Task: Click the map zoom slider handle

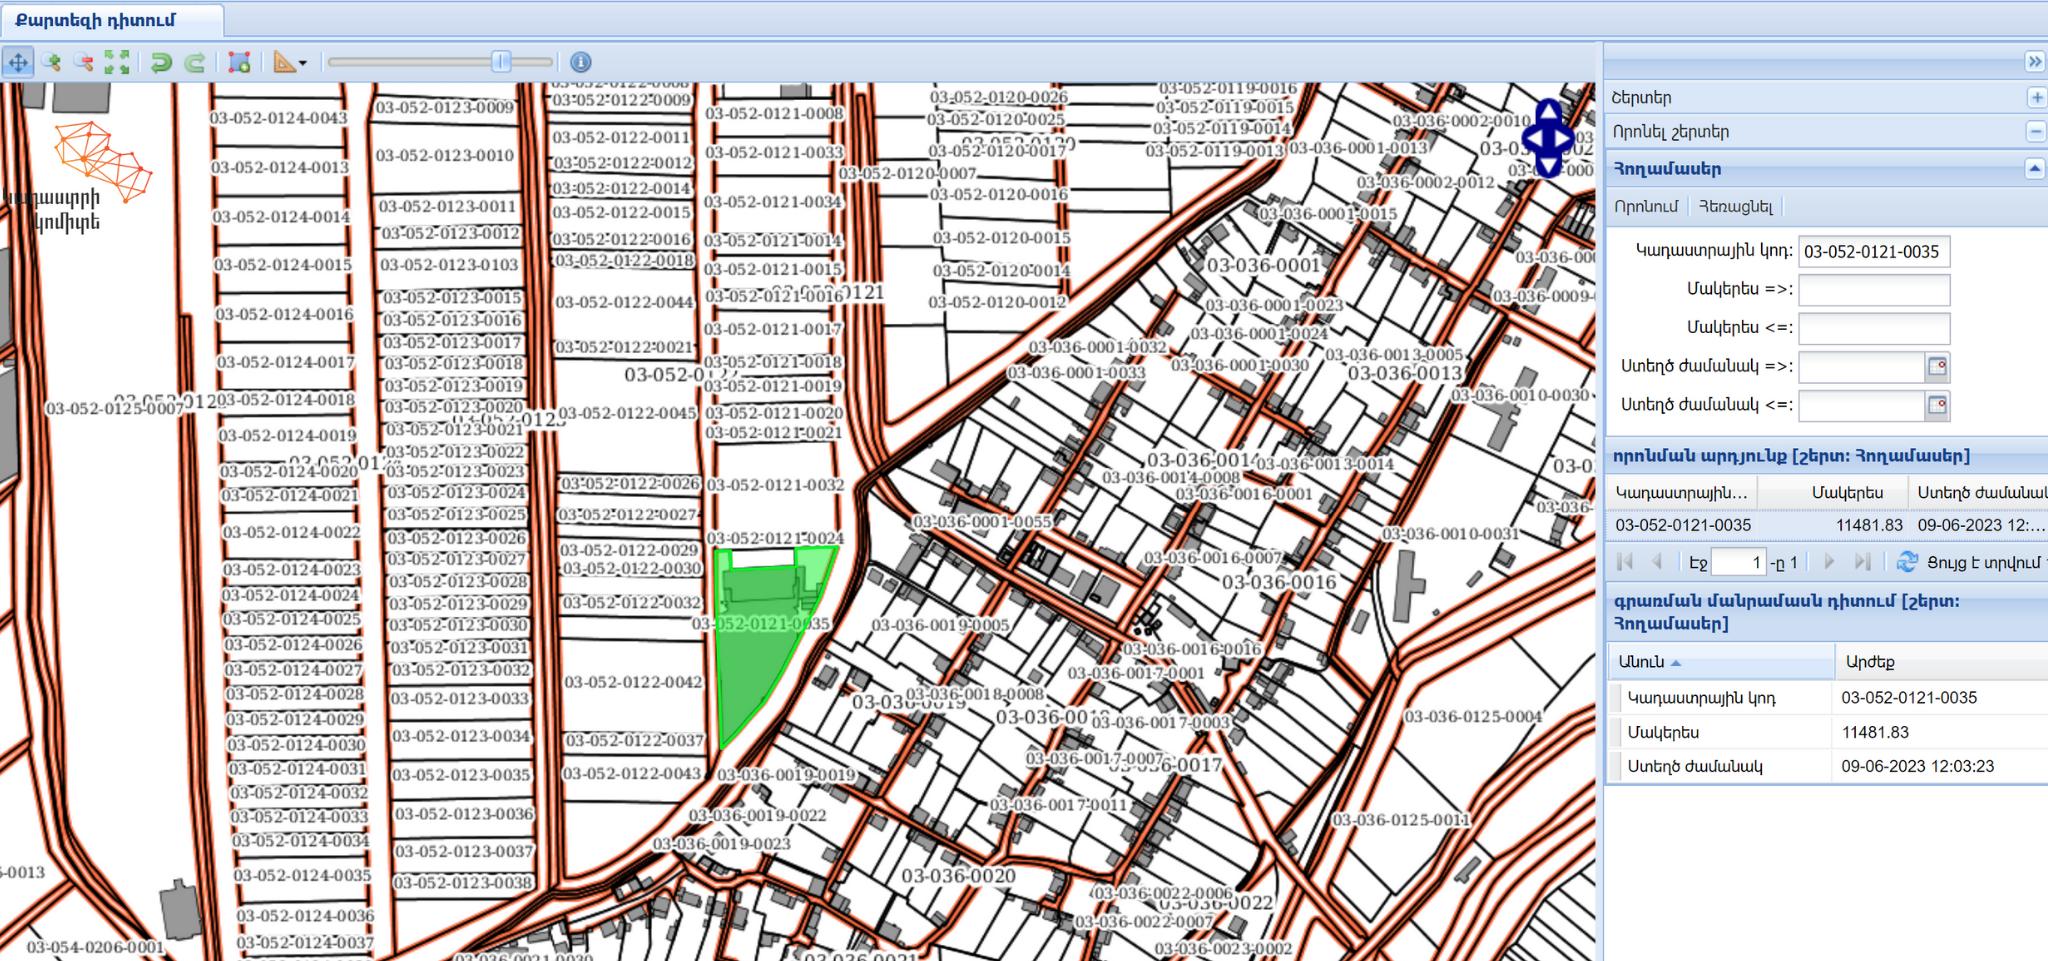Action: coord(501,62)
